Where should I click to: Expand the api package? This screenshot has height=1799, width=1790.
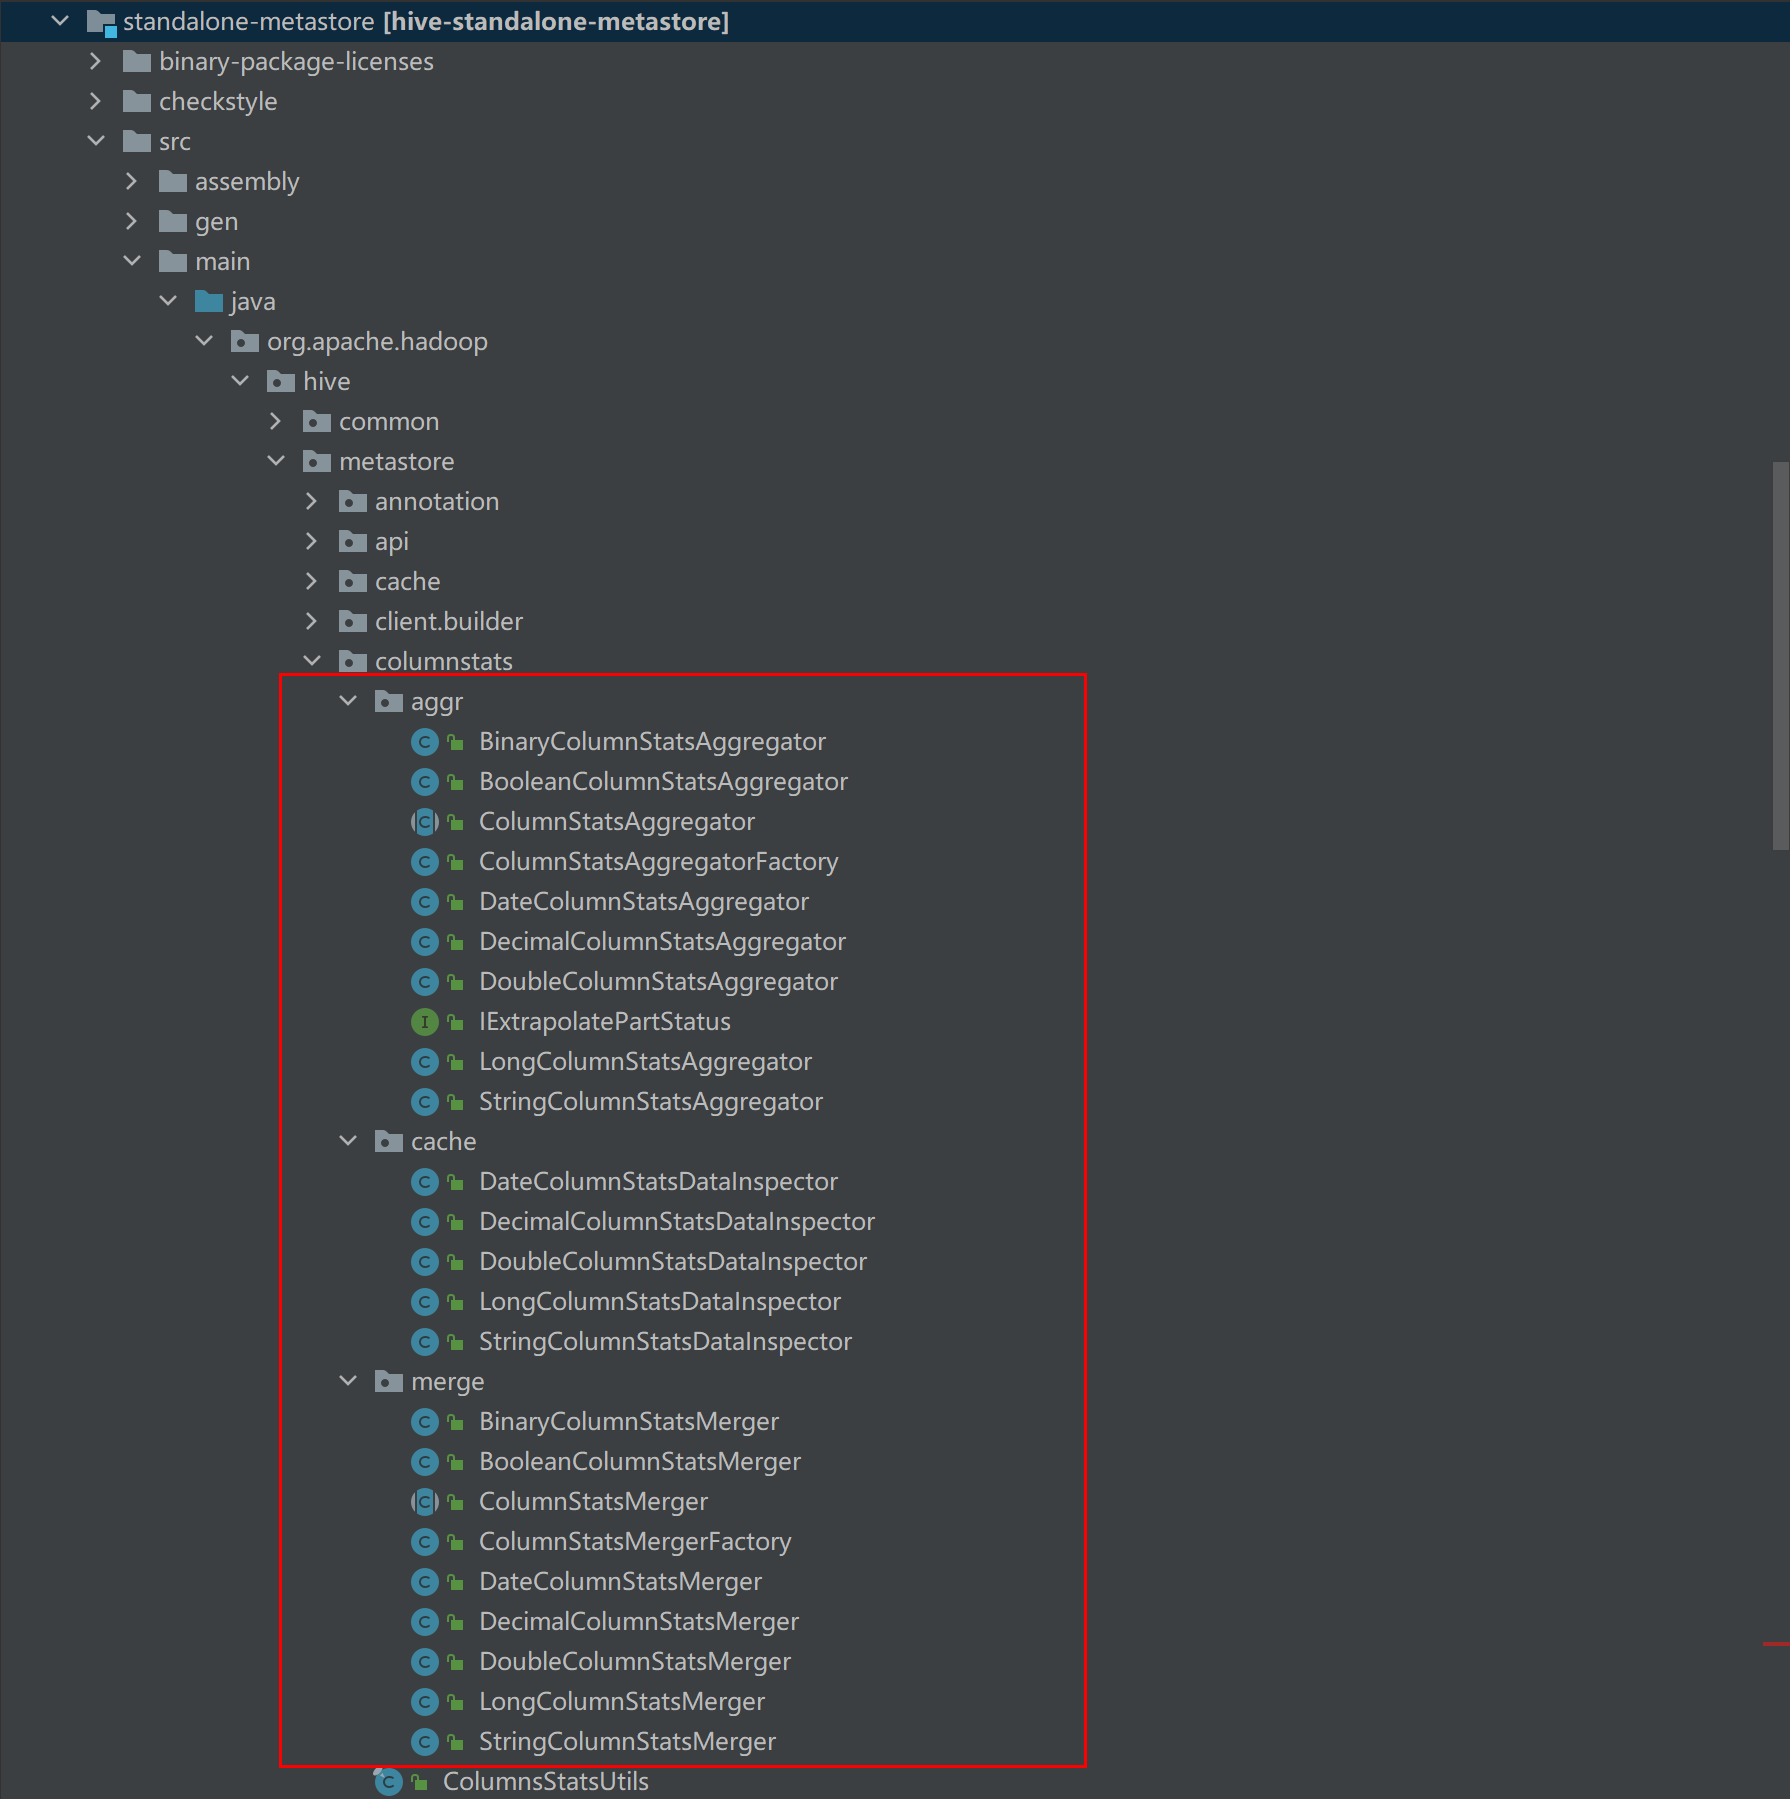(x=311, y=541)
